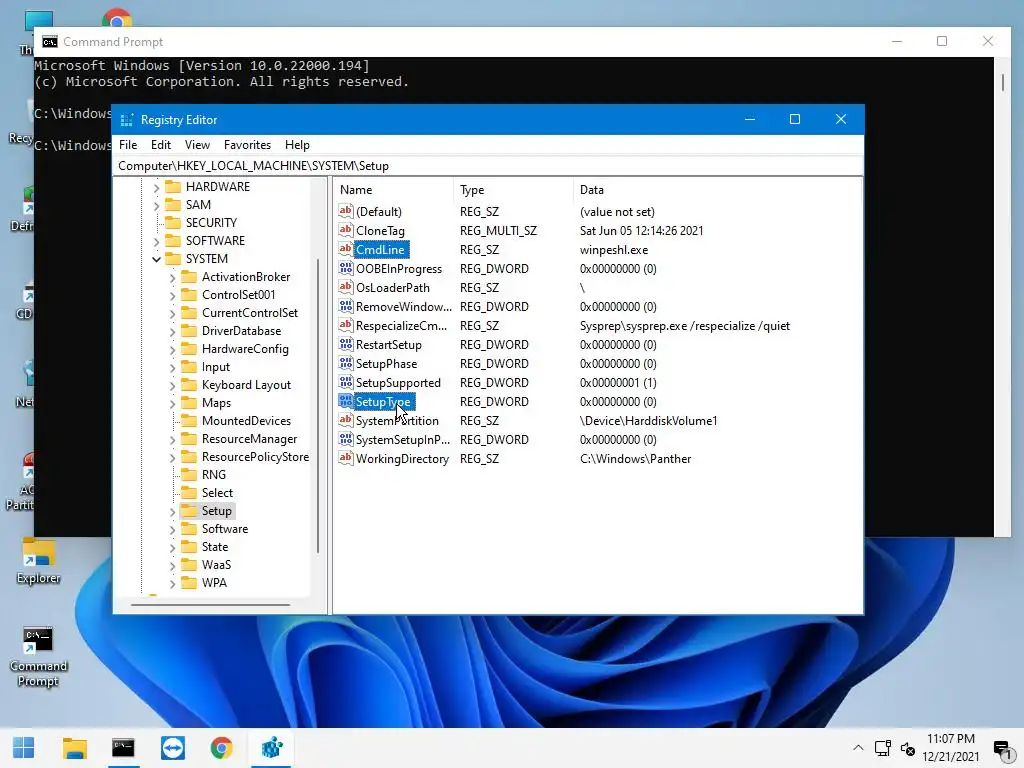Click the OOBEInProgress DWORD icon
Image resolution: width=1024 pixels, height=768 pixels.
click(345, 268)
